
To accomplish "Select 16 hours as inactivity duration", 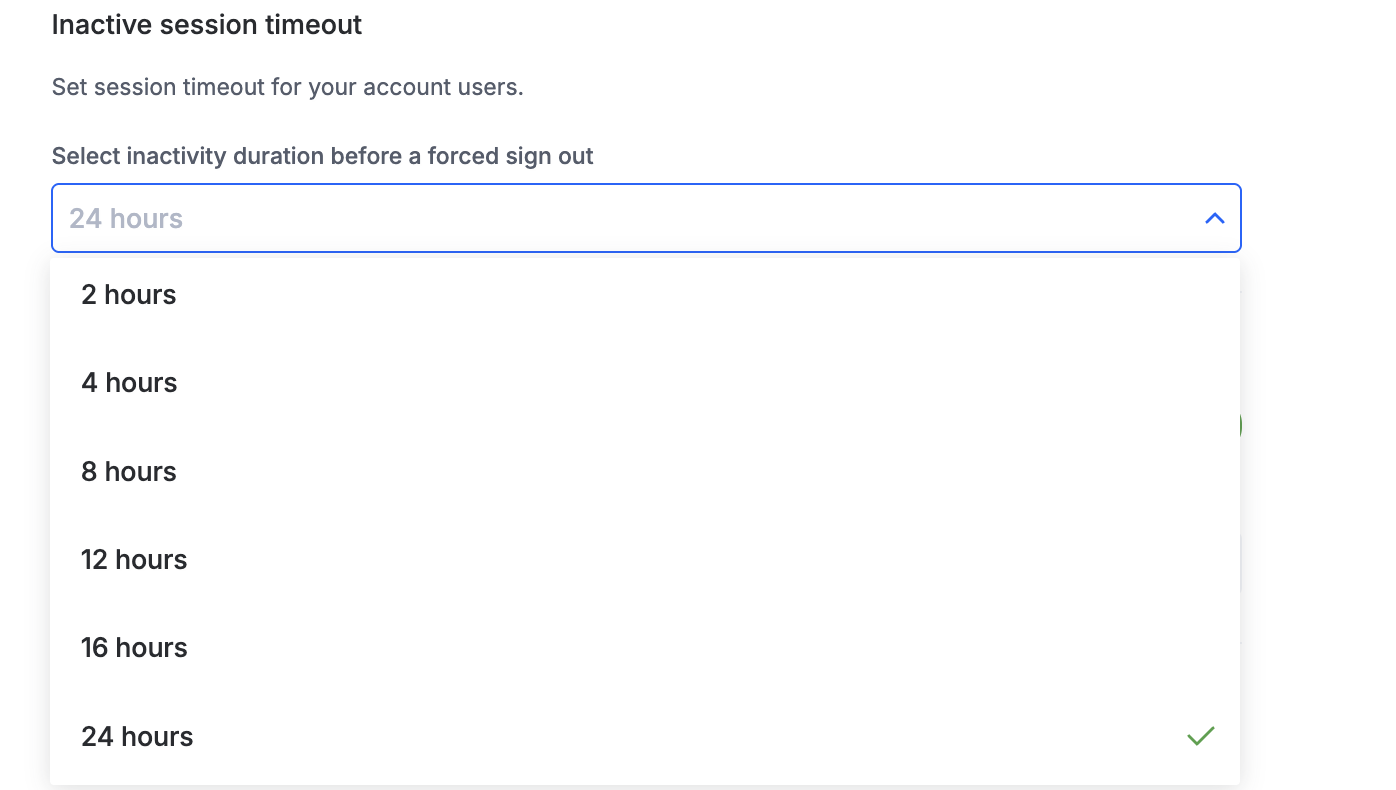I will (x=134, y=648).
